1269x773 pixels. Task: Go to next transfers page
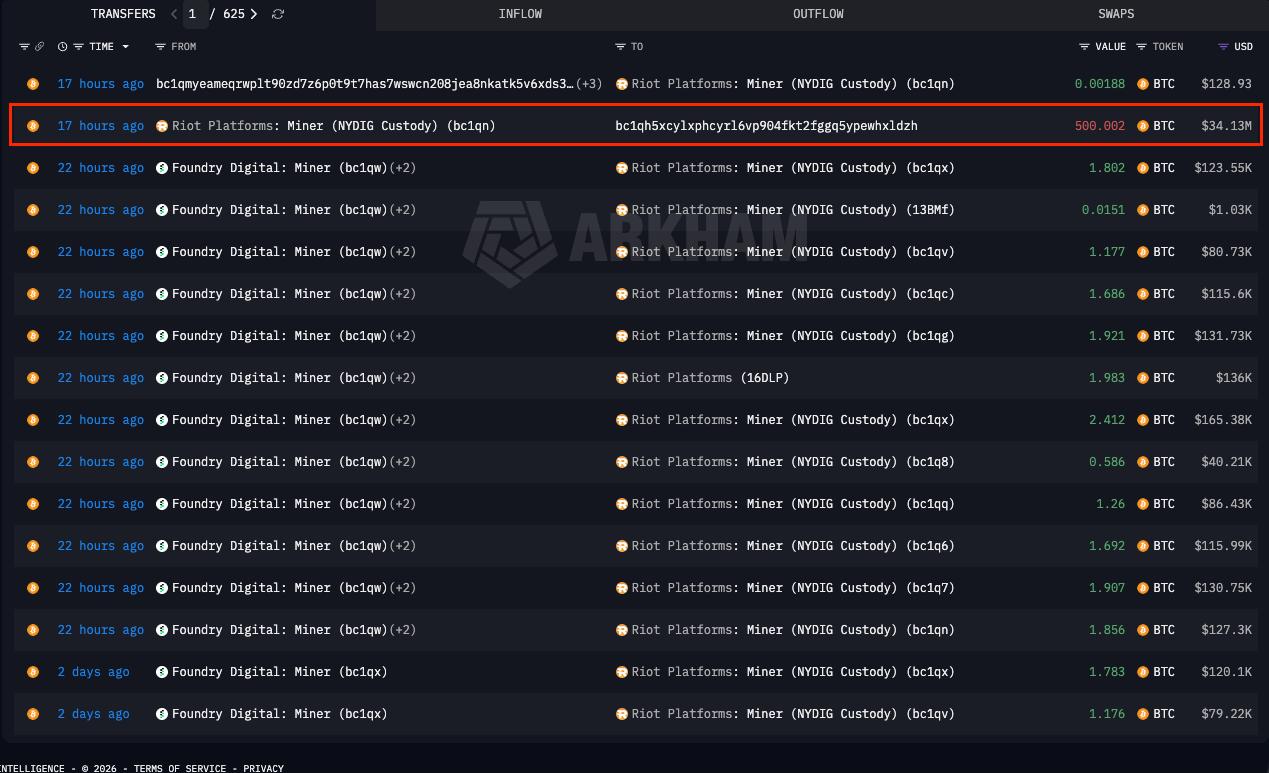[x=254, y=14]
